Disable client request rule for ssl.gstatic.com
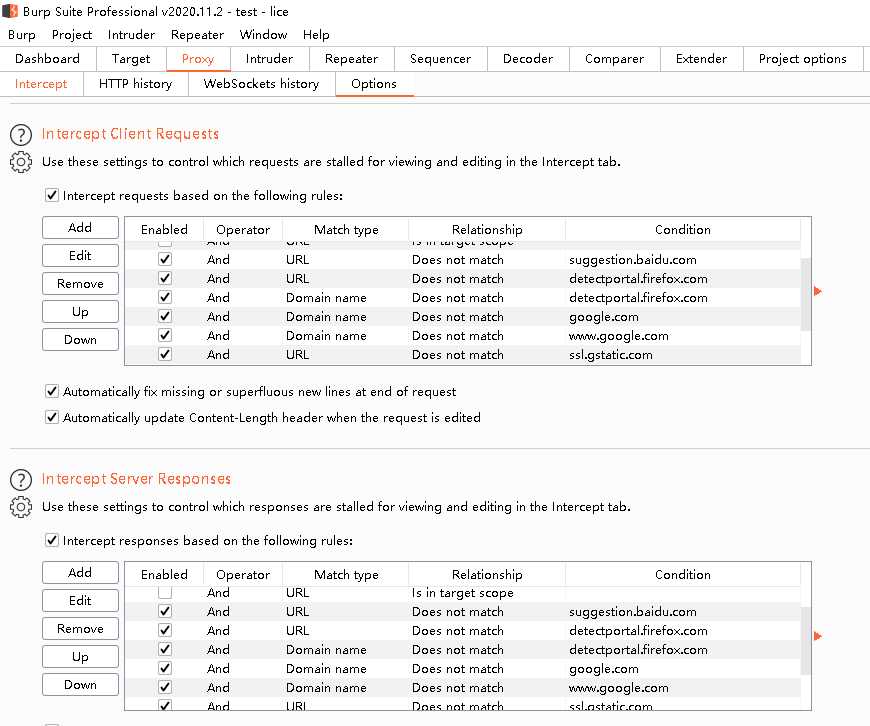The width and height of the screenshot is (870, 726). pos(165,354)
